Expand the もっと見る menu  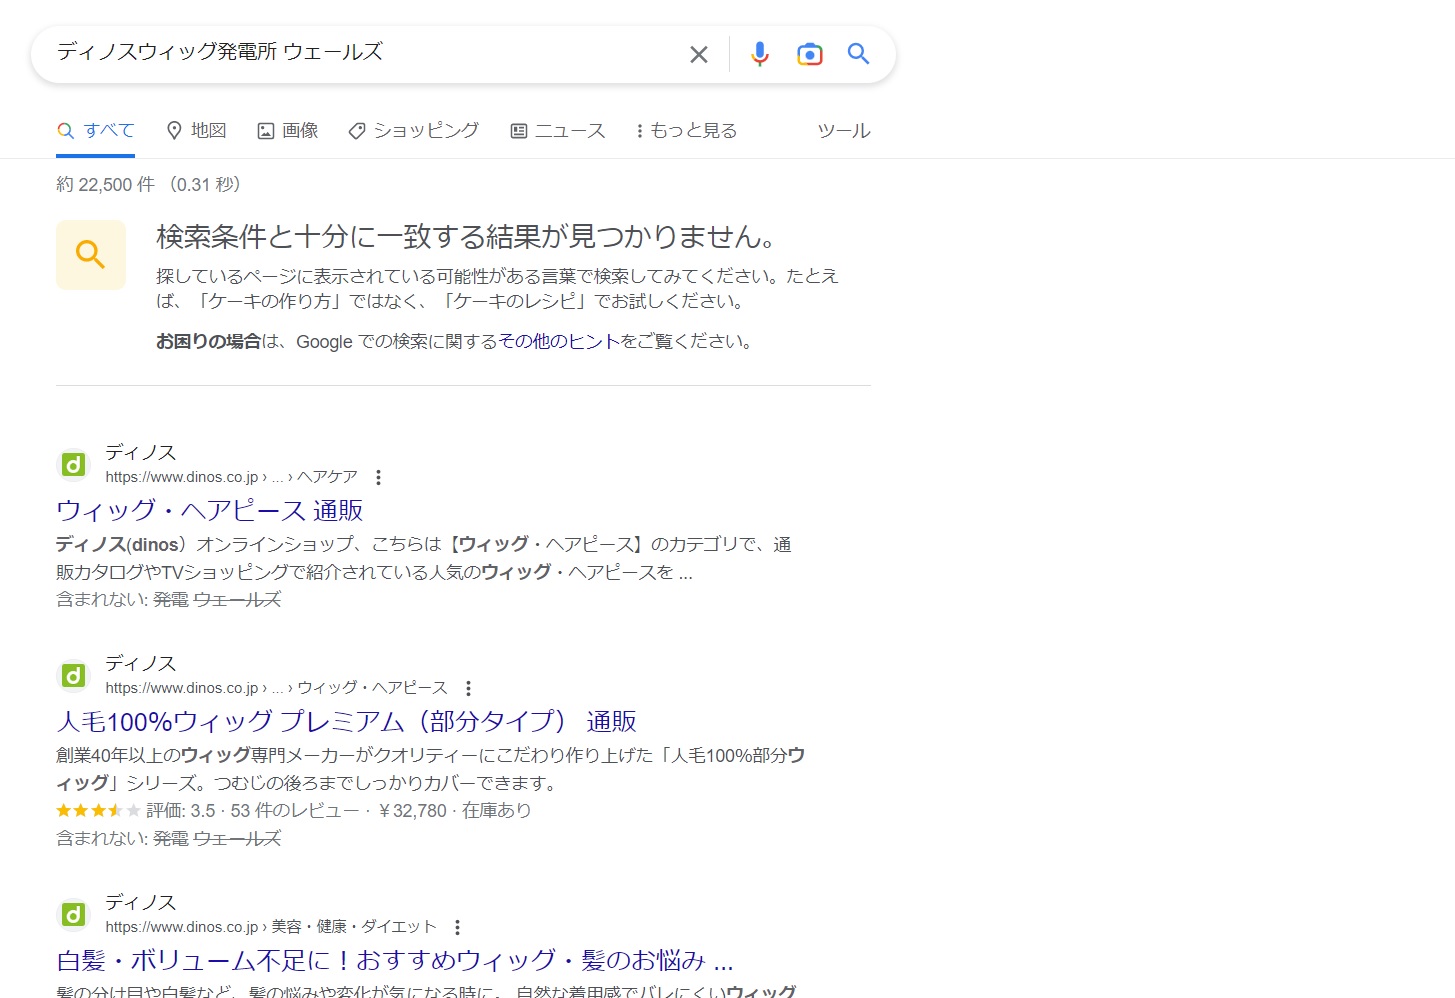click(x=686, y=131)
